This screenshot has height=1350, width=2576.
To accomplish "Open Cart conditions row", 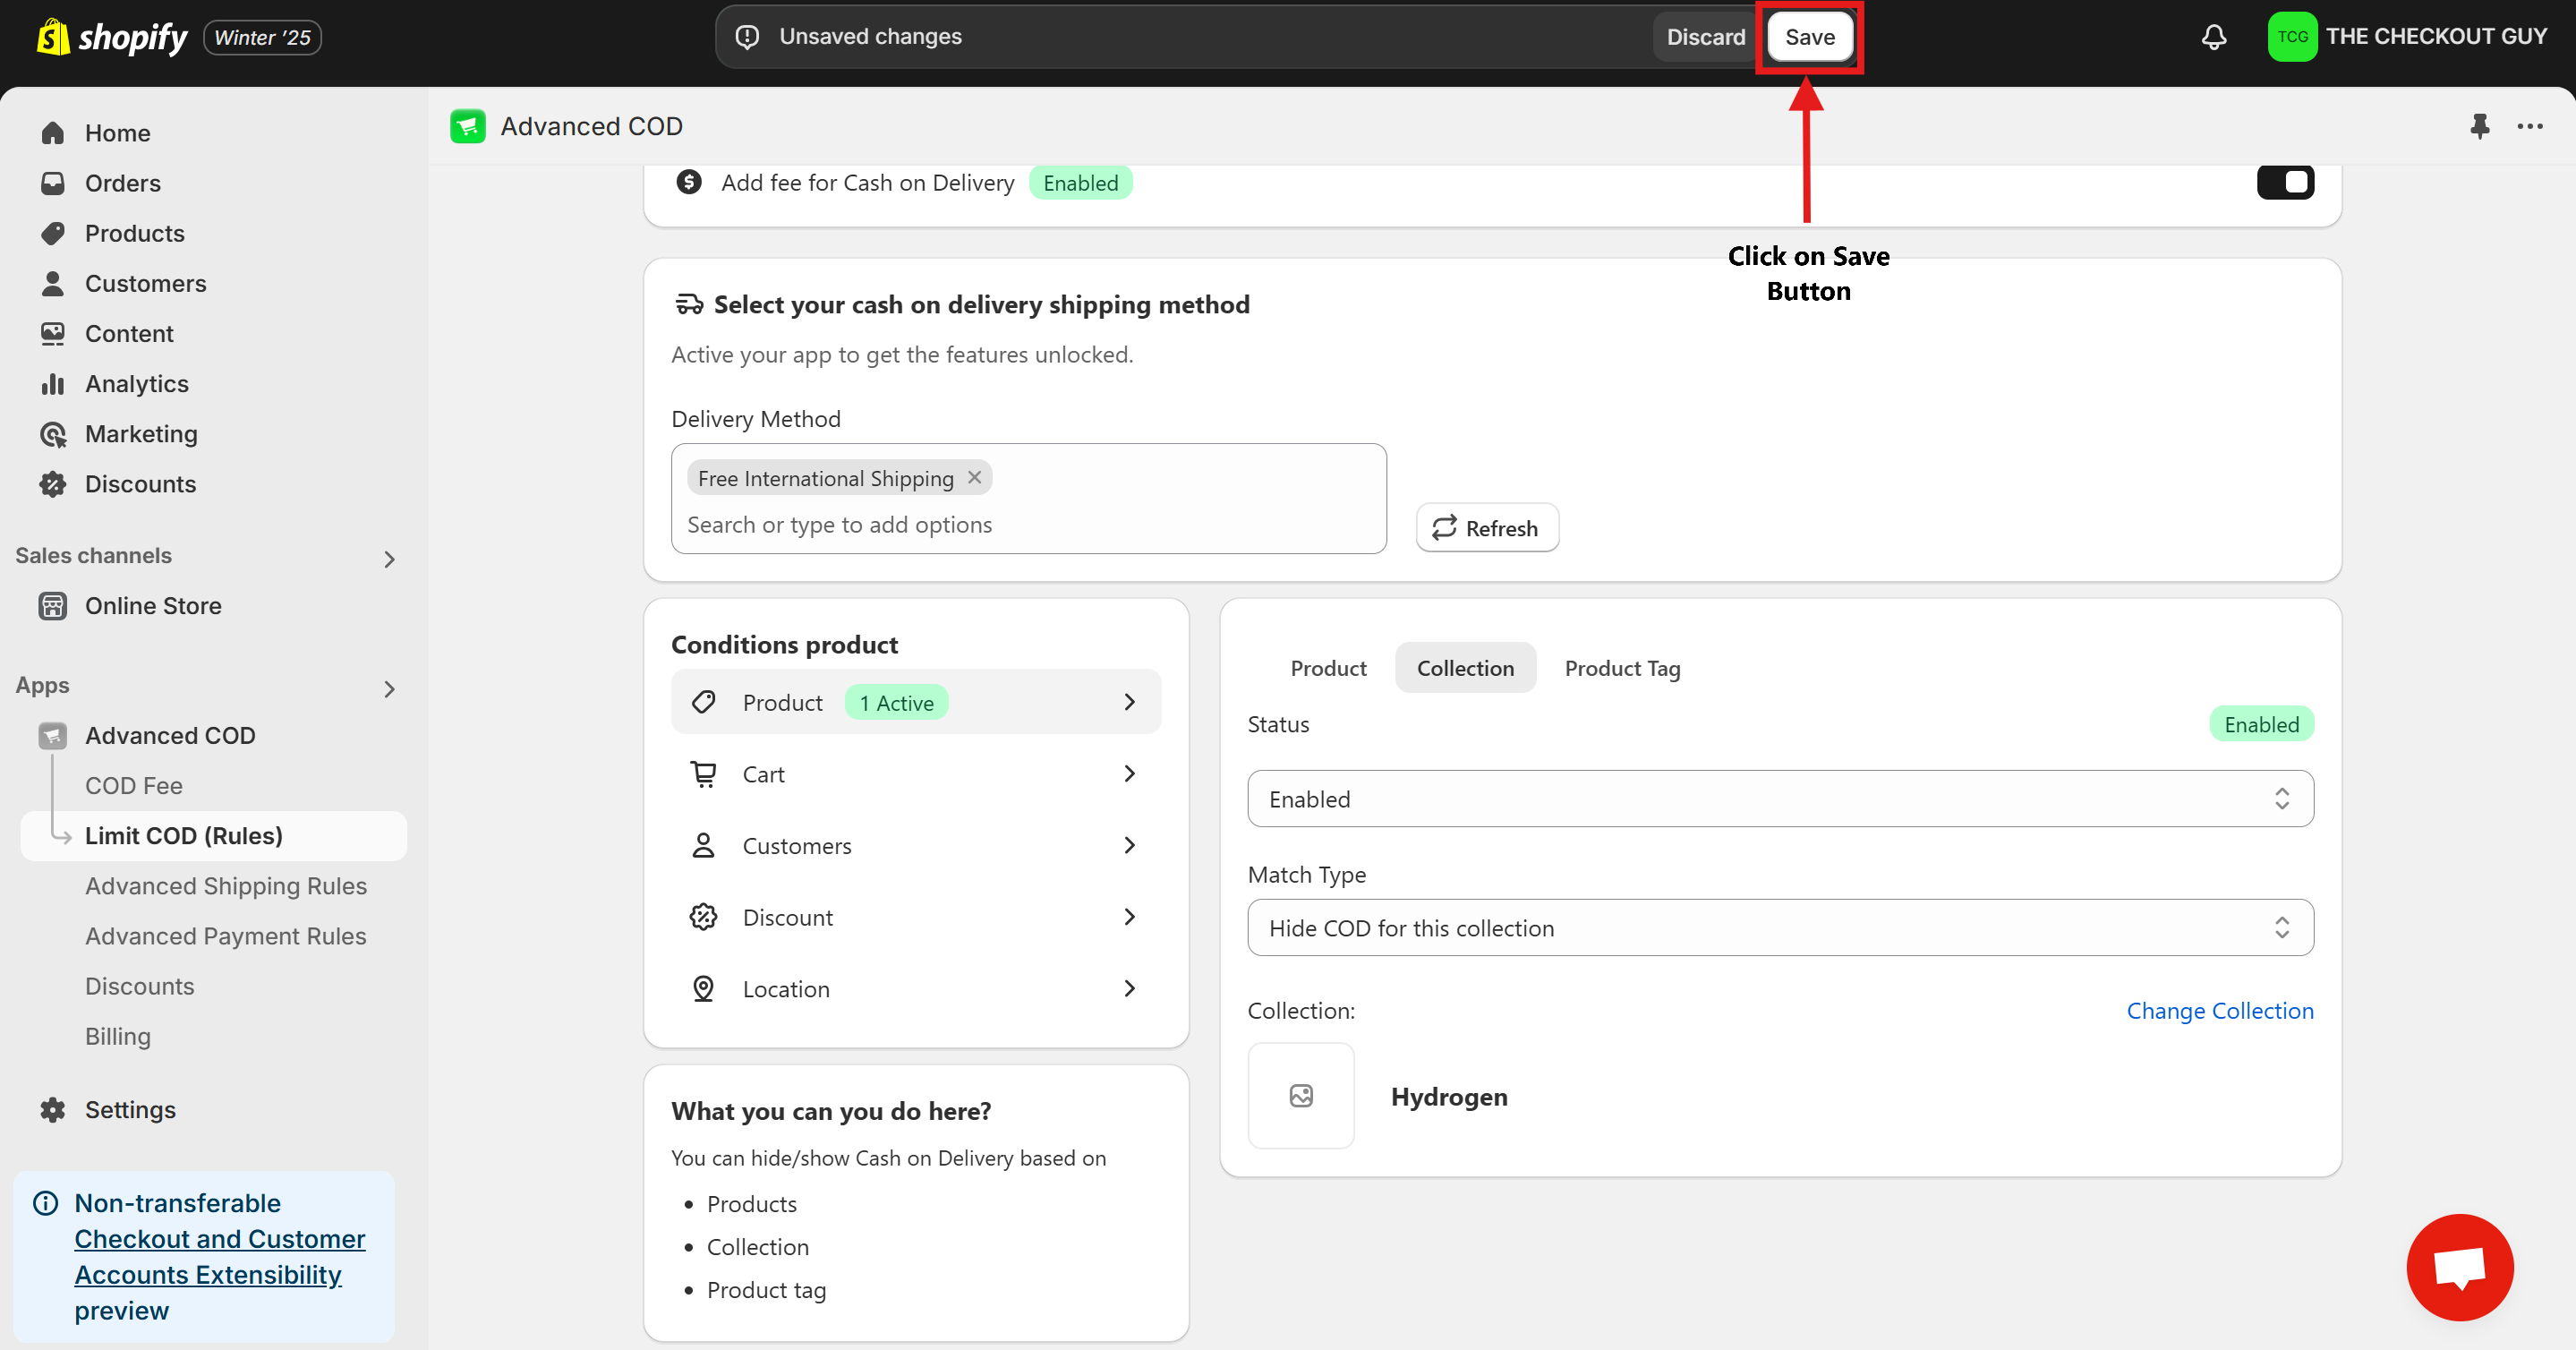I will click(x=916, y=774).
